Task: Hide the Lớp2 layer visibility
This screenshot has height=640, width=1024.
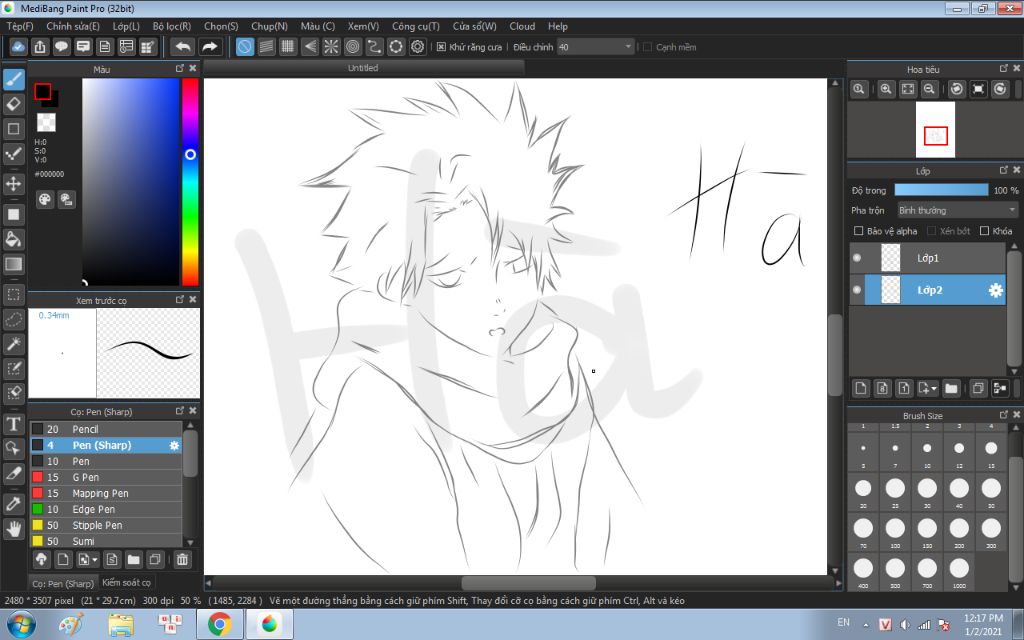Action: (857, 290)
